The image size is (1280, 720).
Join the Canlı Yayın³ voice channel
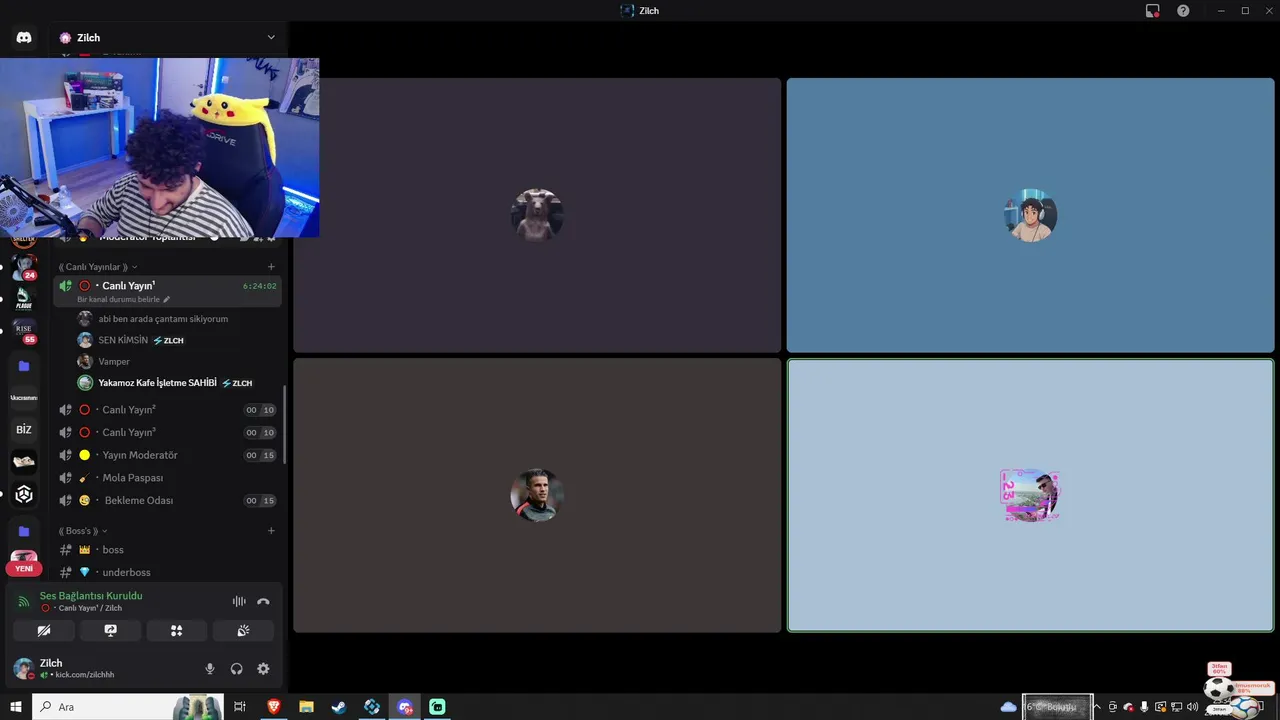[167, 432]
